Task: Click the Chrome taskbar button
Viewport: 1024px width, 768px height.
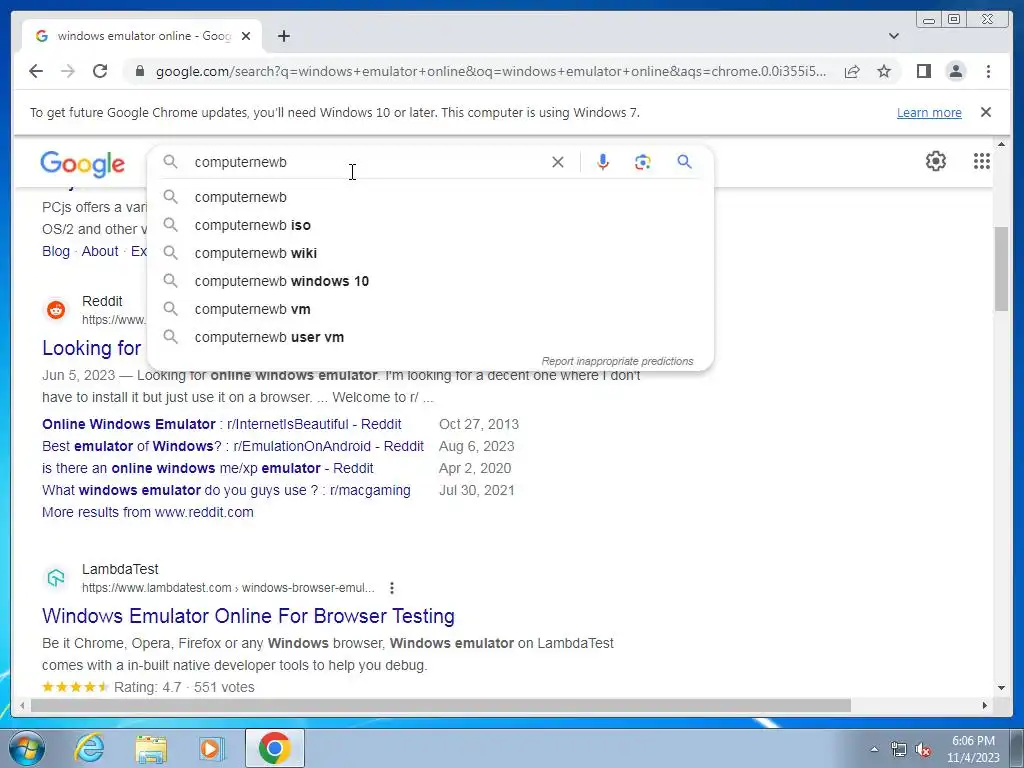Action: (274, 748)
